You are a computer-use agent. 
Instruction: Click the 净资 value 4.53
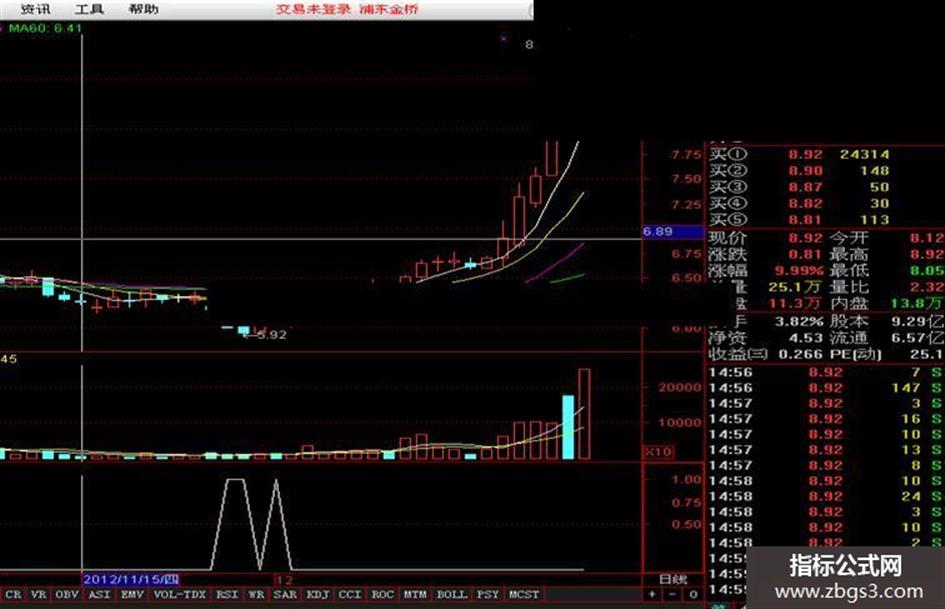pos(806,338)
